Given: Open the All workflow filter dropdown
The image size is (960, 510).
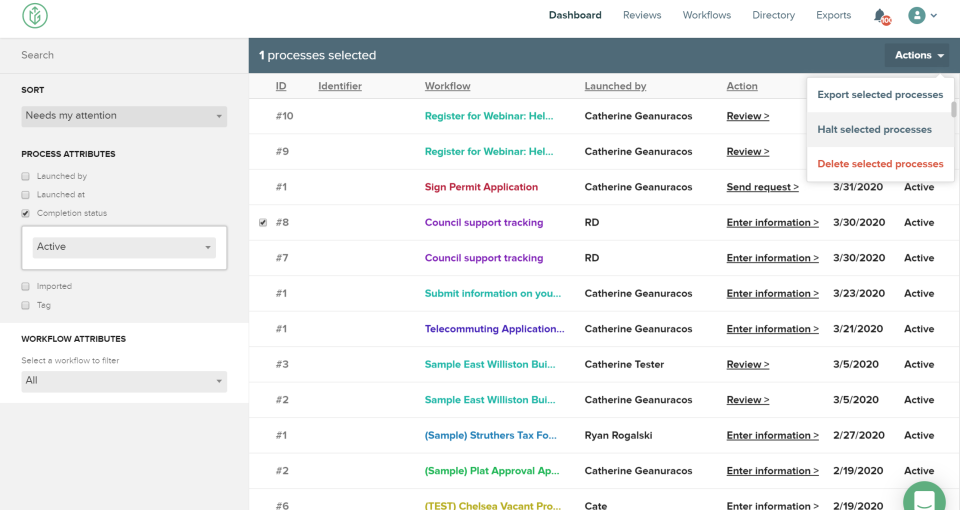Looking at the screenshot, I should 124,381.
